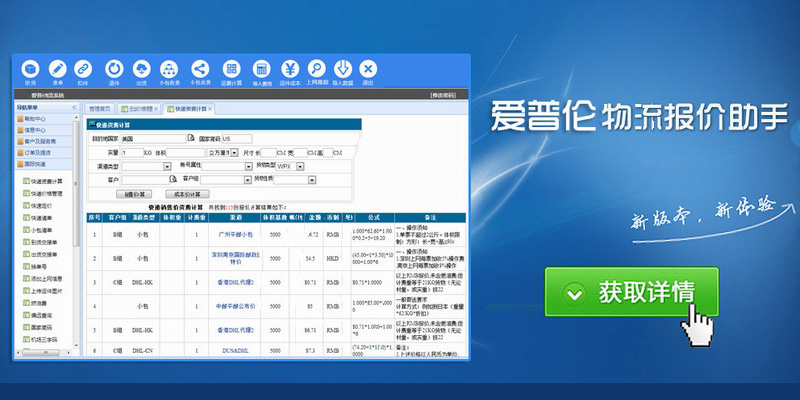Open the 货物类型 WPX dropdown
This screenshot has width=800, height=400.
pyautogui.click(x=290, y=166)
